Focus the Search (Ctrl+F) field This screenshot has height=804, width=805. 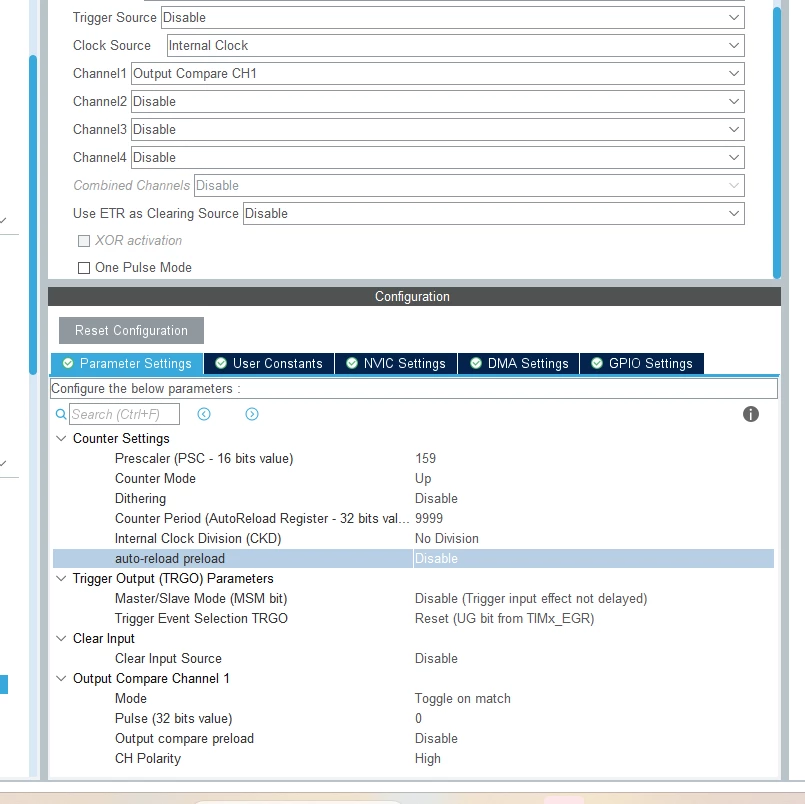(x=125, y=414)
